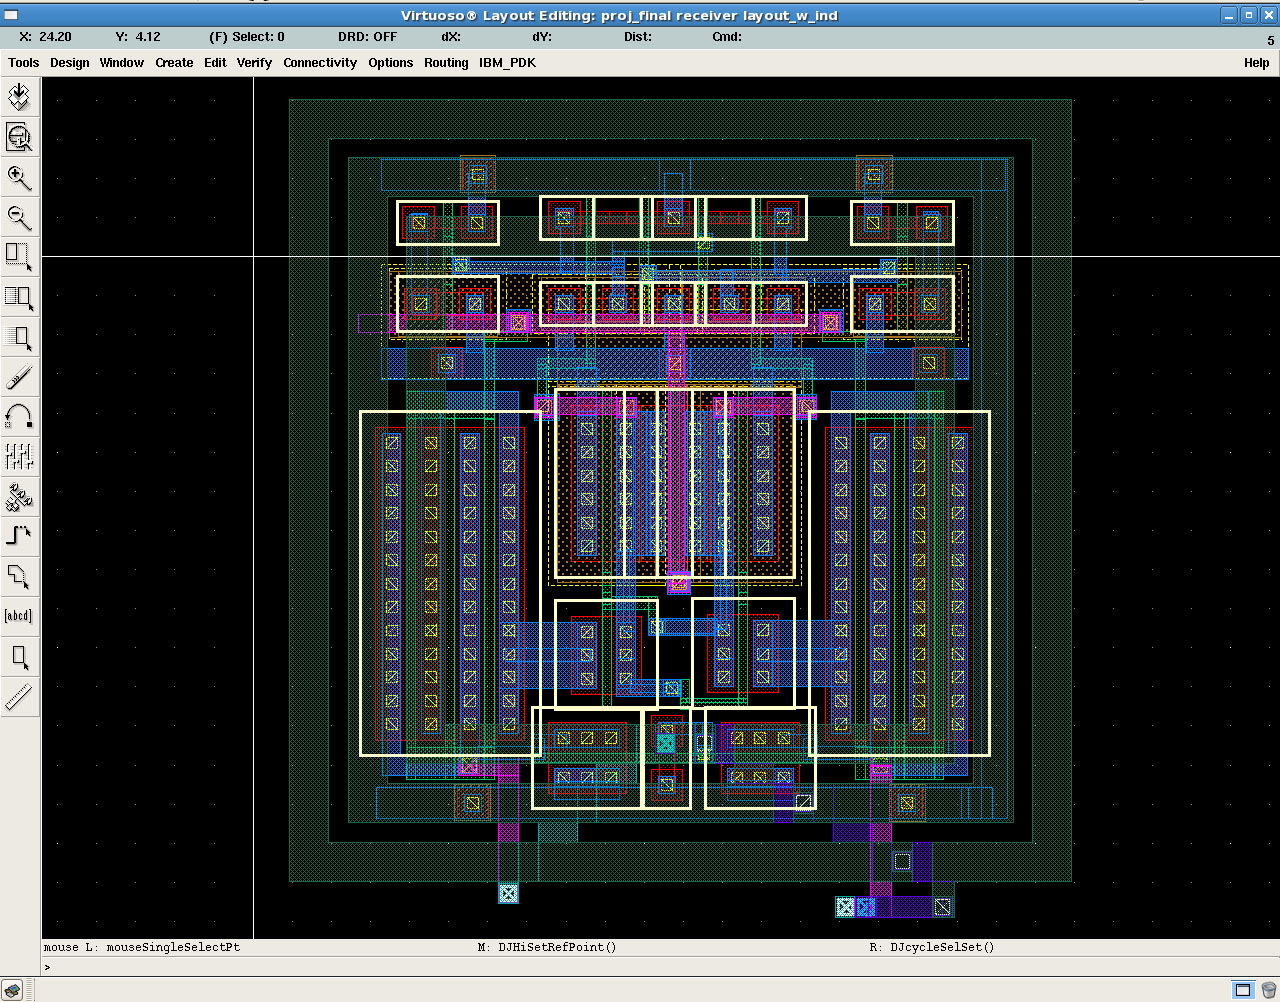Select the Zoom In magnifier tool
1280x1002 pixels.
(x=19, y=177)
